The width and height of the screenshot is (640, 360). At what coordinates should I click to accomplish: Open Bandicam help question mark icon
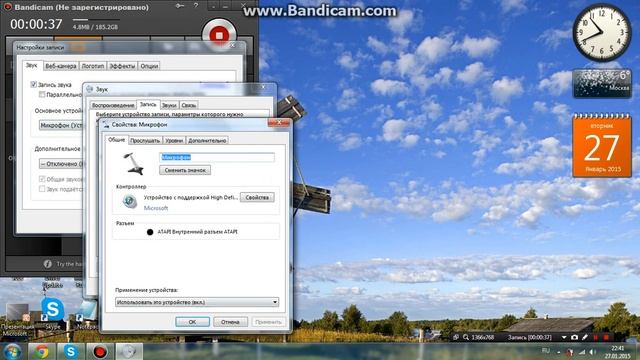(x=196, y=6)
